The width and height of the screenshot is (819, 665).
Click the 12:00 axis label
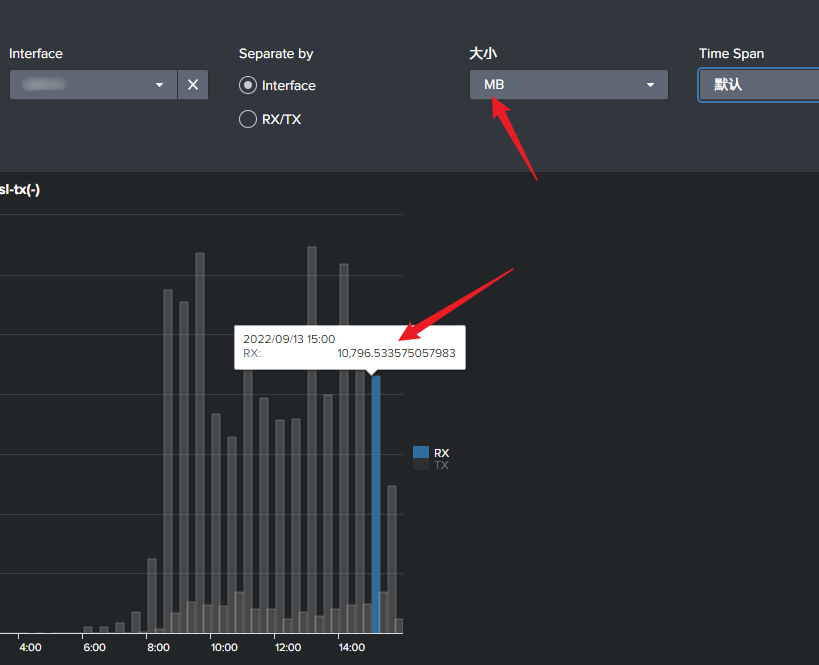tap(288, 647)
